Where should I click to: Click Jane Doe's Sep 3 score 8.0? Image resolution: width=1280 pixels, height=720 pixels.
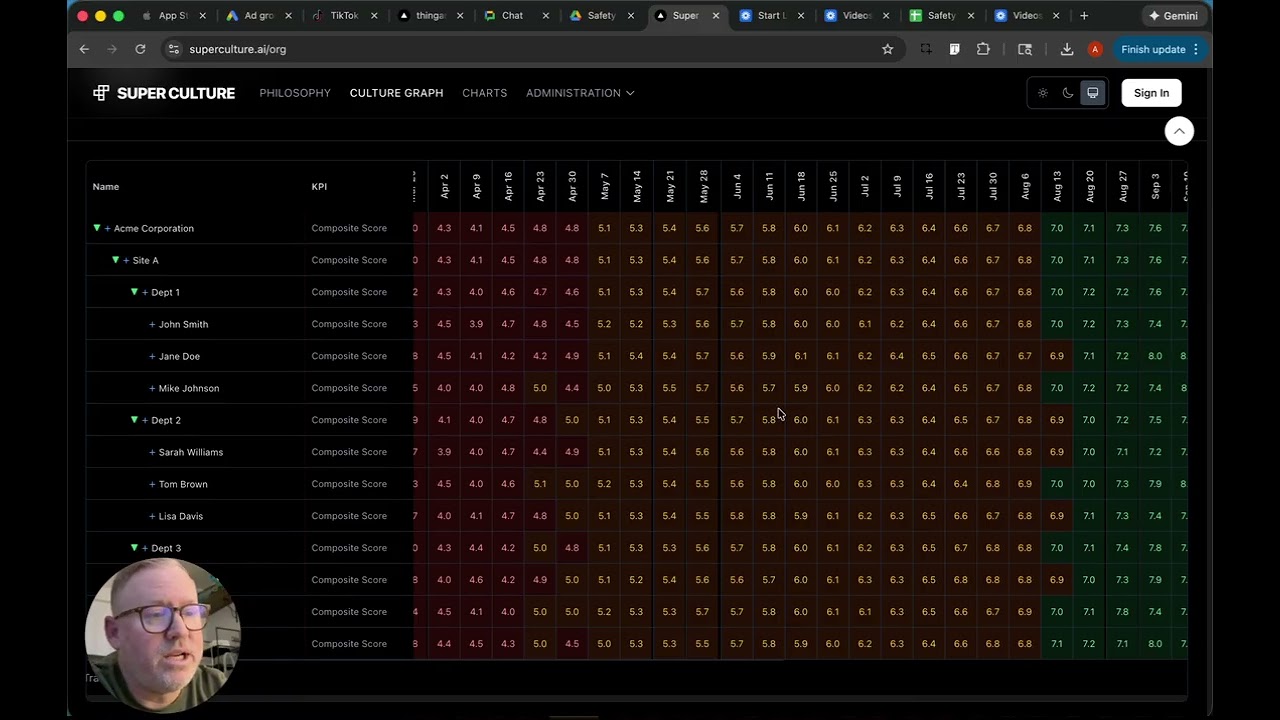[x=1155, y=356]
